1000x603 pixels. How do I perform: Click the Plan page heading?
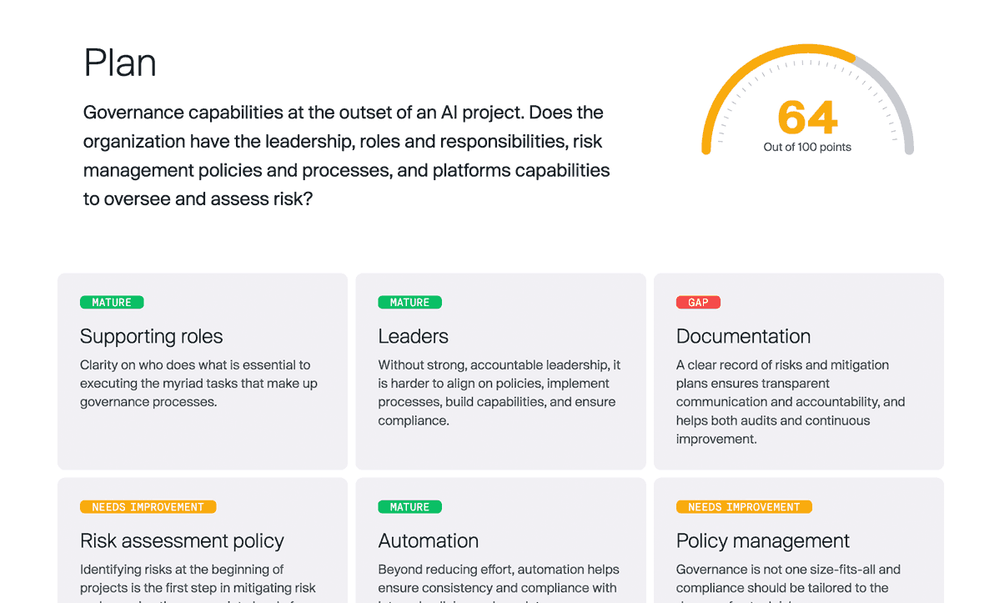point(119,62)
